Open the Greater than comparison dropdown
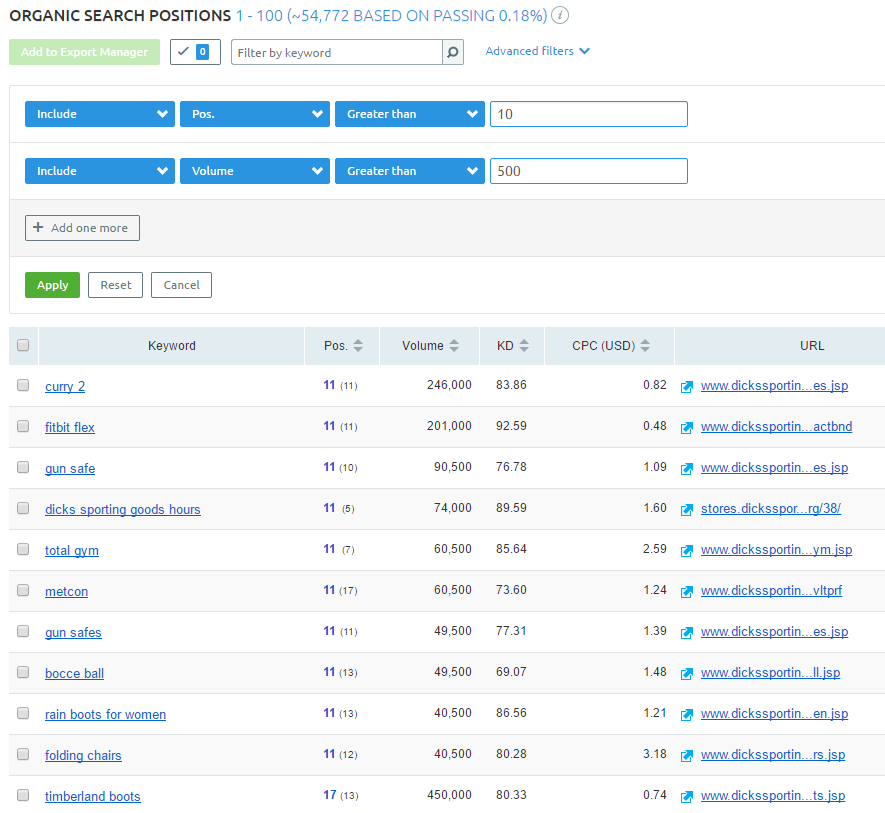This screenshot has width=885, height=813. point(409,114)
